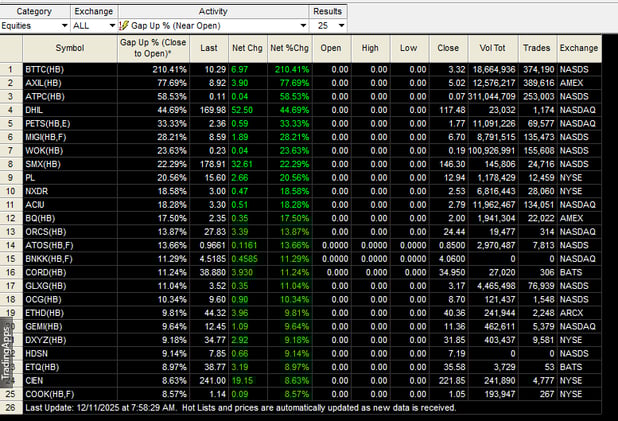Select the ACIU symbol
Image resolution: width=618 pixels, height=421 pixels.
tap(35, 205)
